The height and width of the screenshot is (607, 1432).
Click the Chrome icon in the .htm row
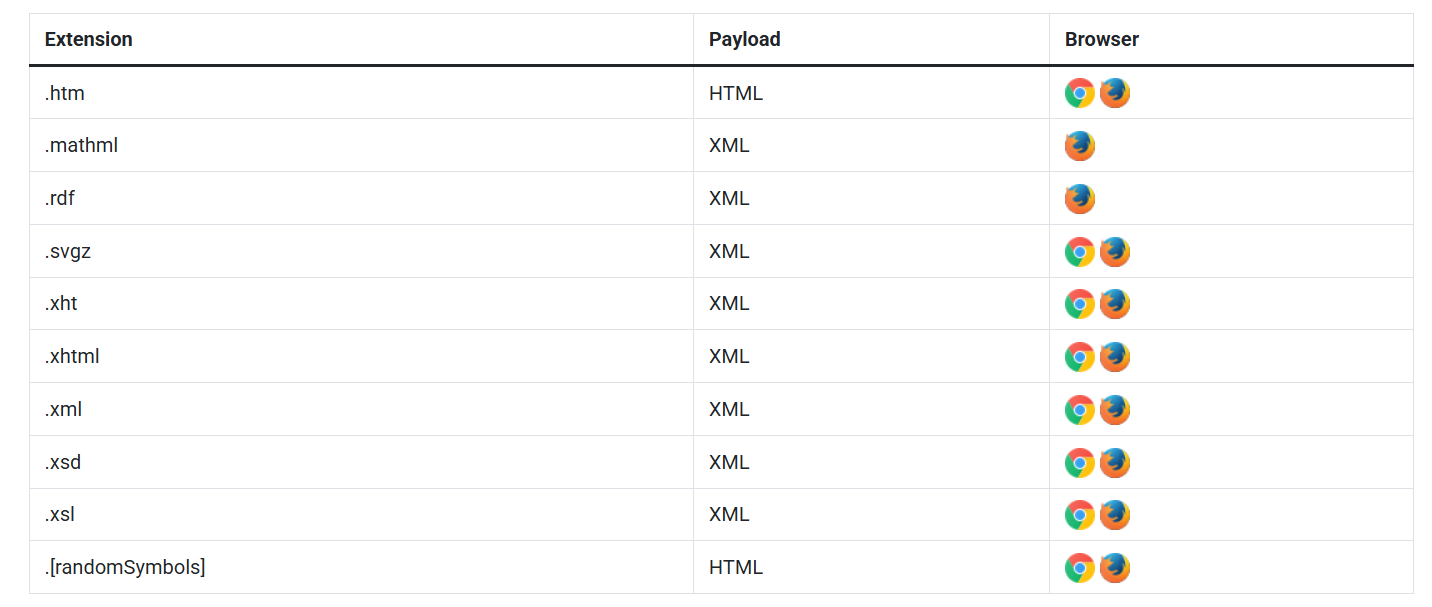[x=1079, y=93]
